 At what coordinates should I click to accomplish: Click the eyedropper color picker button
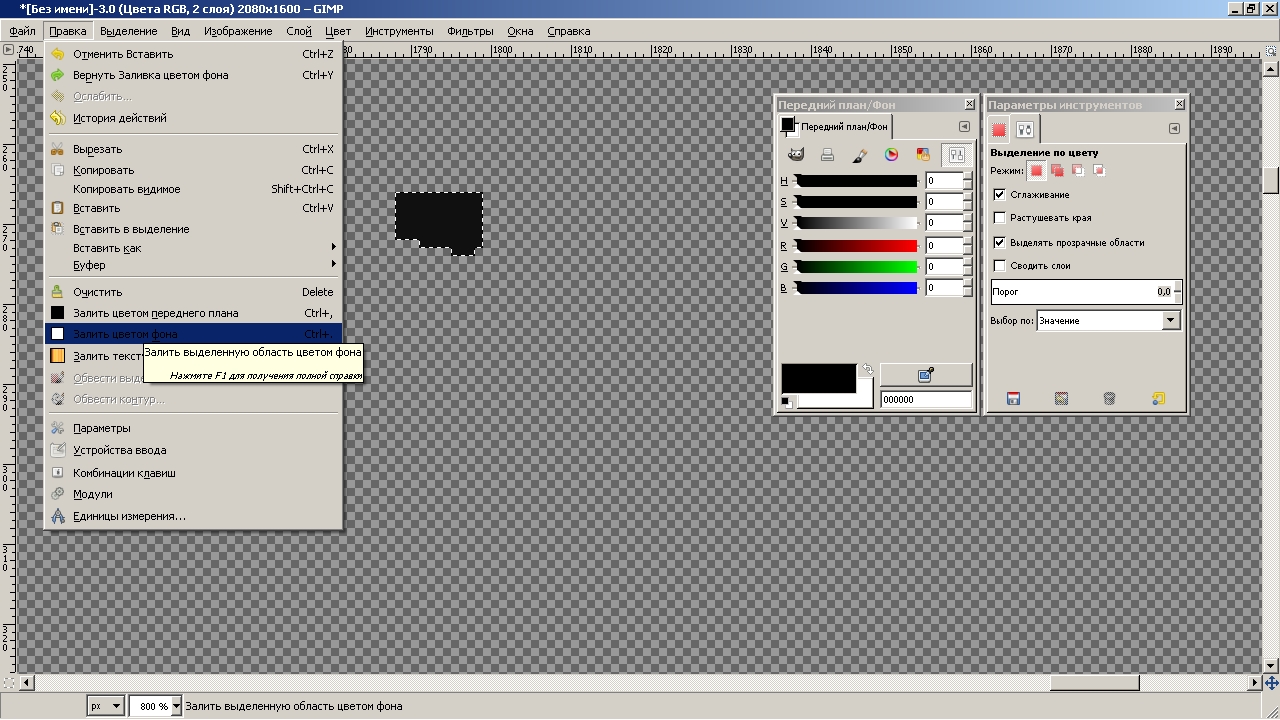click(925, 374)
